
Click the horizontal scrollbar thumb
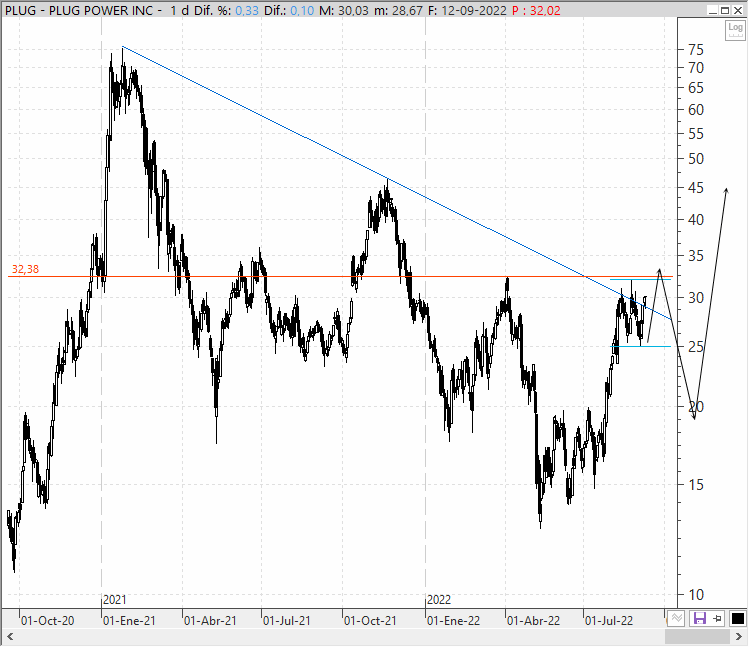tap(698, 636)
